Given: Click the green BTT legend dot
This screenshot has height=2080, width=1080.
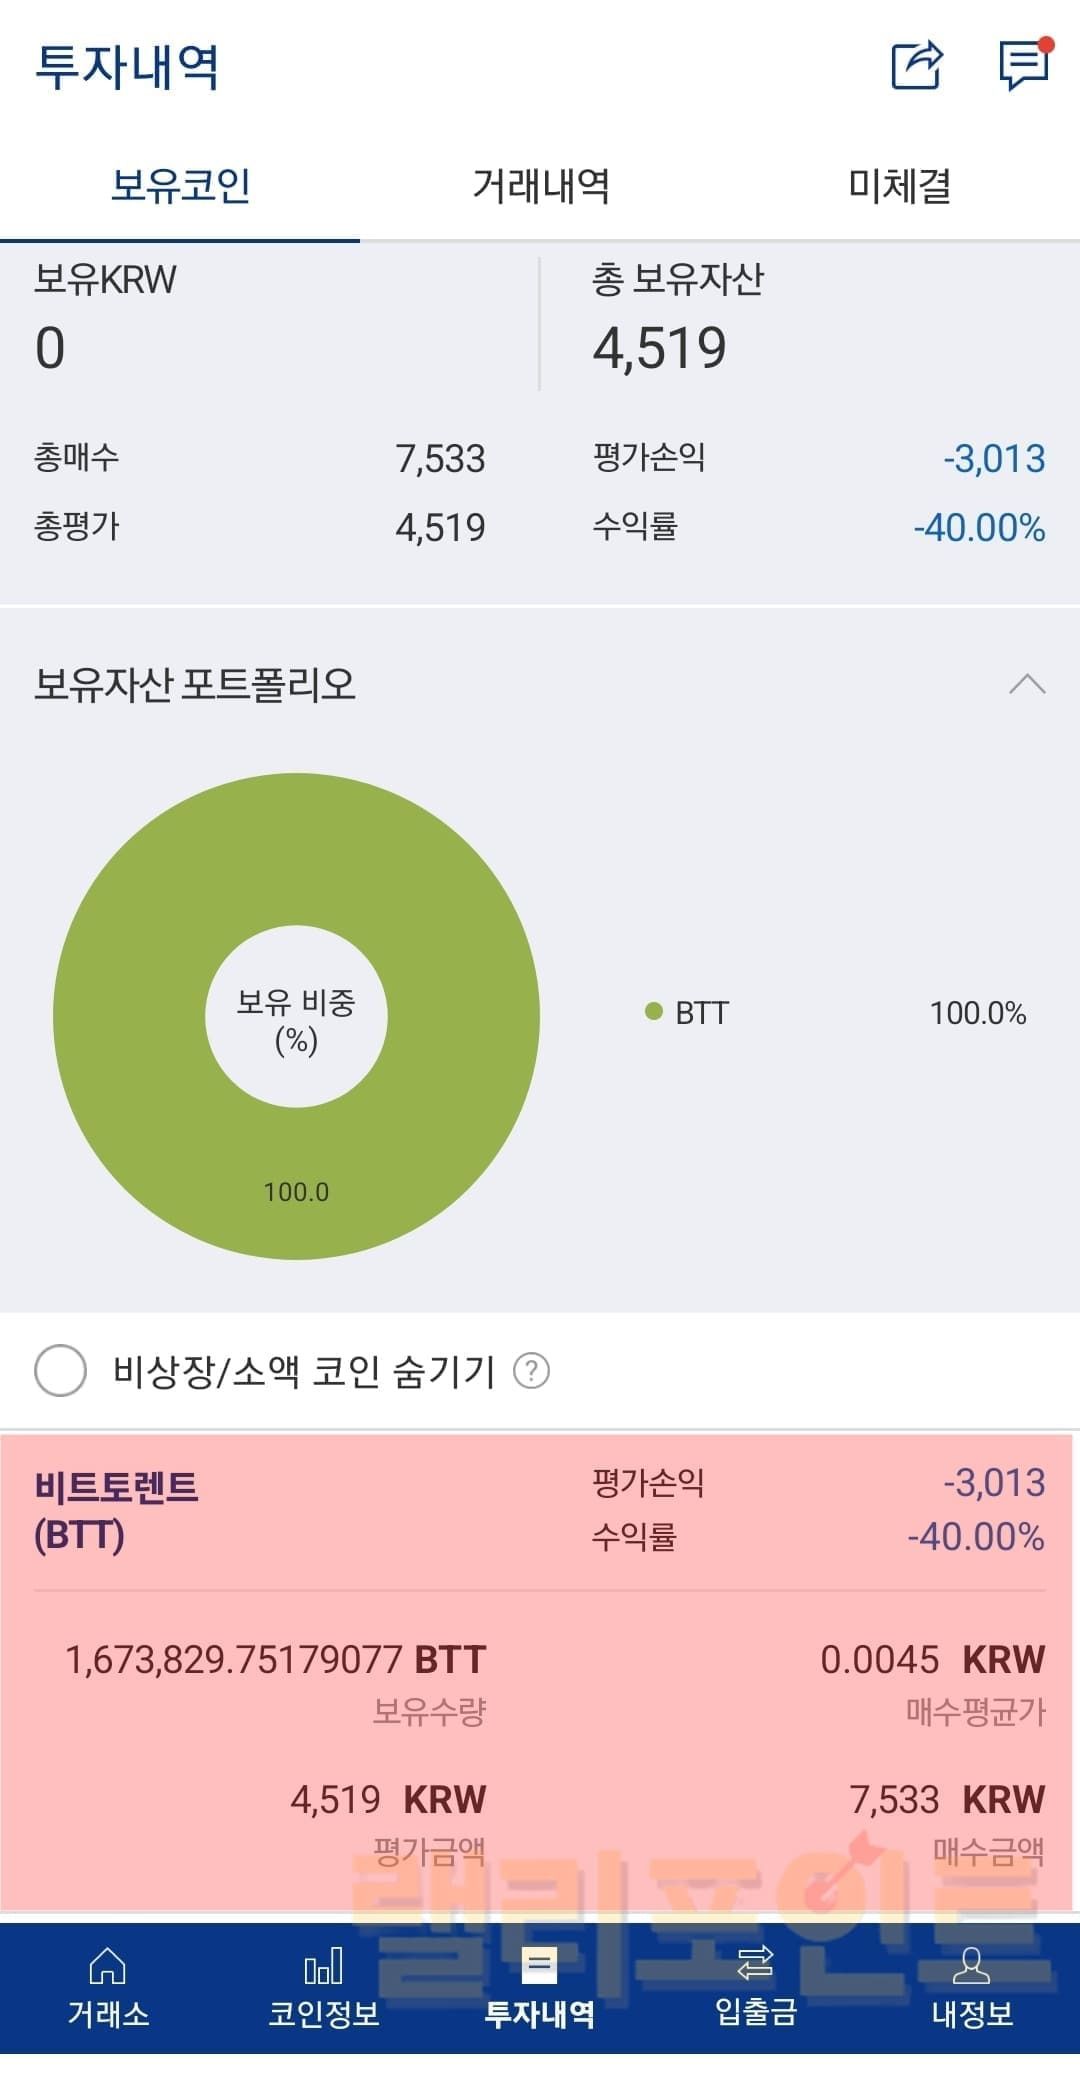Looking at the screenshot, I should 654,1012.
